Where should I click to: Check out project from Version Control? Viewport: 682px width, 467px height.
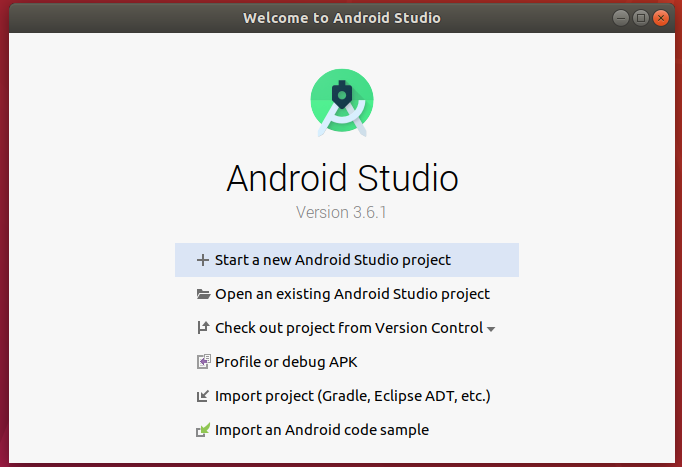pyautogui.click(x=349, y=328)
